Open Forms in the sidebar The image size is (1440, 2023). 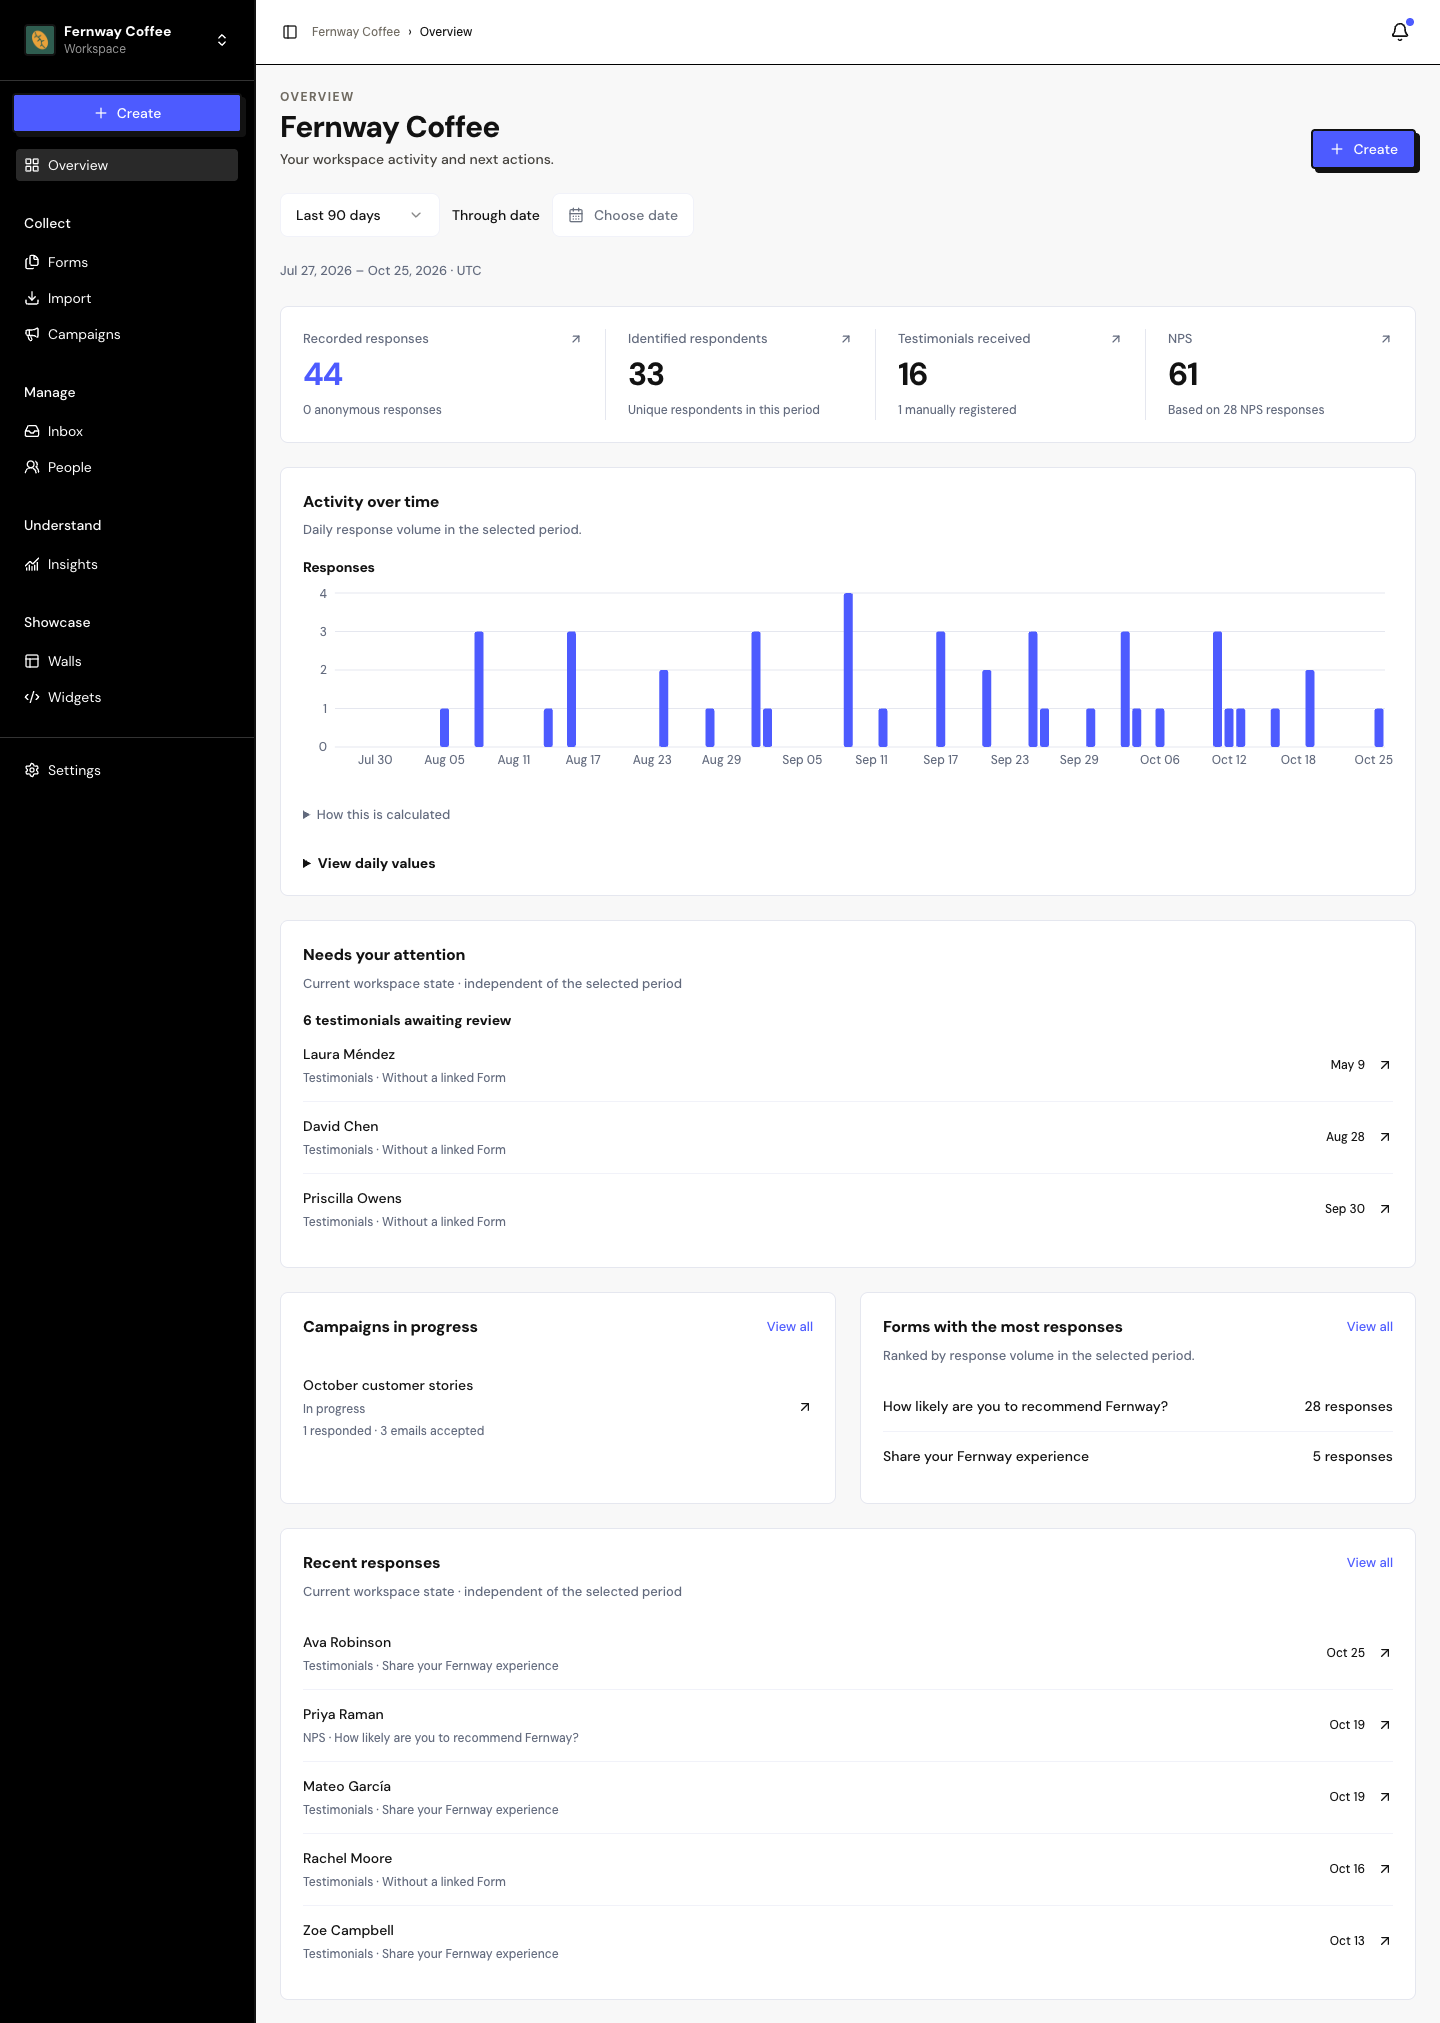(127, 262)
